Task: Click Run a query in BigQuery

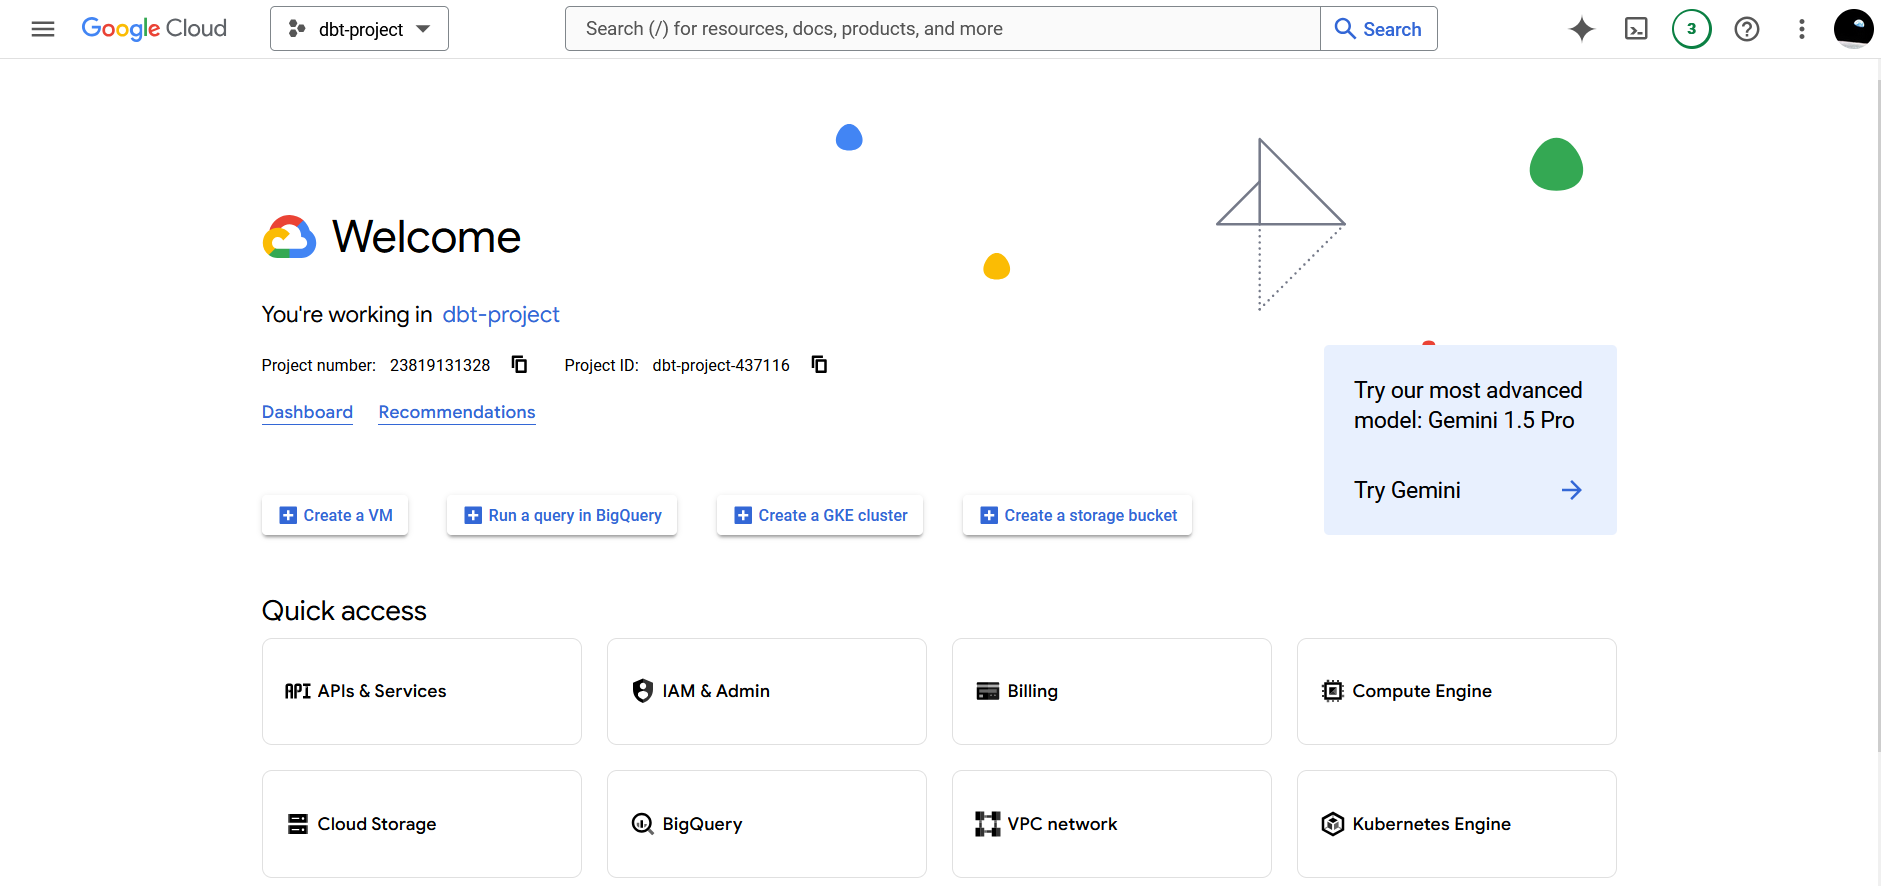Action: 562,515
